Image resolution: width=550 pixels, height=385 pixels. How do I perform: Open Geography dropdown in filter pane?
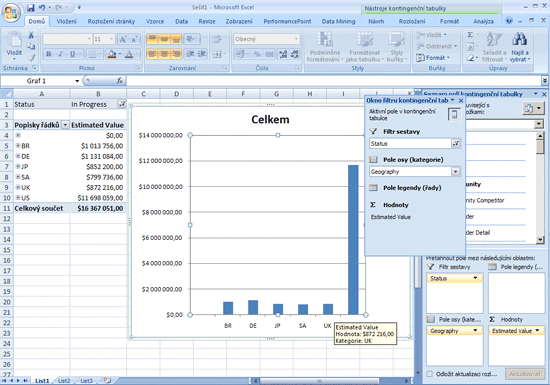[x=455, y=171]
